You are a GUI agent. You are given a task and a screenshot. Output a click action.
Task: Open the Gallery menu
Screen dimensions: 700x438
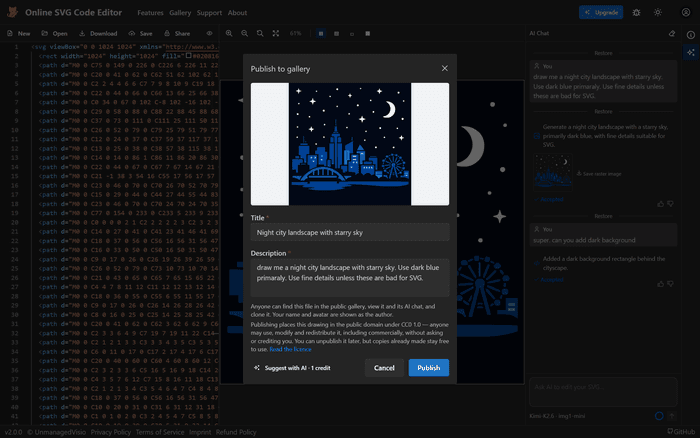(180, 13)
